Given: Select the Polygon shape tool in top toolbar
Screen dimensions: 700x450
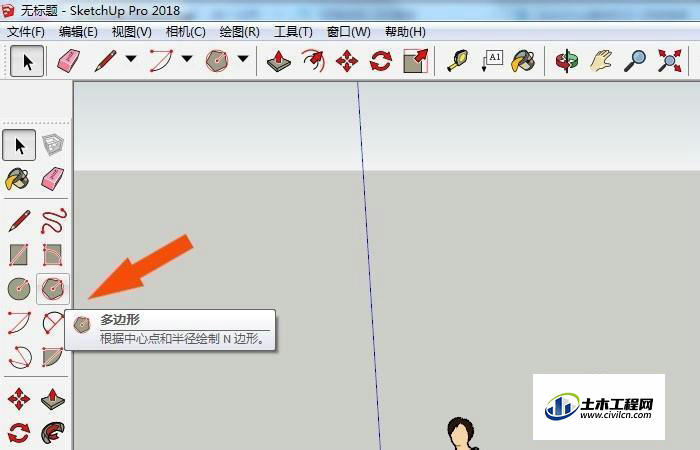Looking at the screenshot, I should tap(217, 61).
